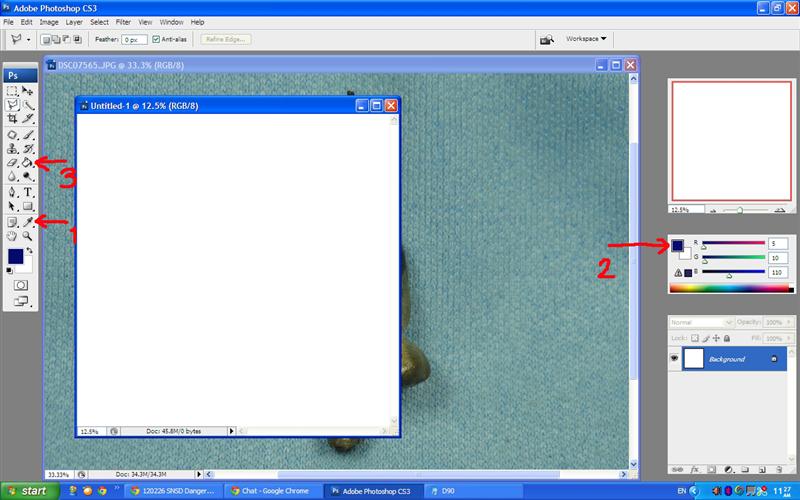Click the foreground color swatch in Color panel
The height and width of the screenshot is (500, 800).
677,245
